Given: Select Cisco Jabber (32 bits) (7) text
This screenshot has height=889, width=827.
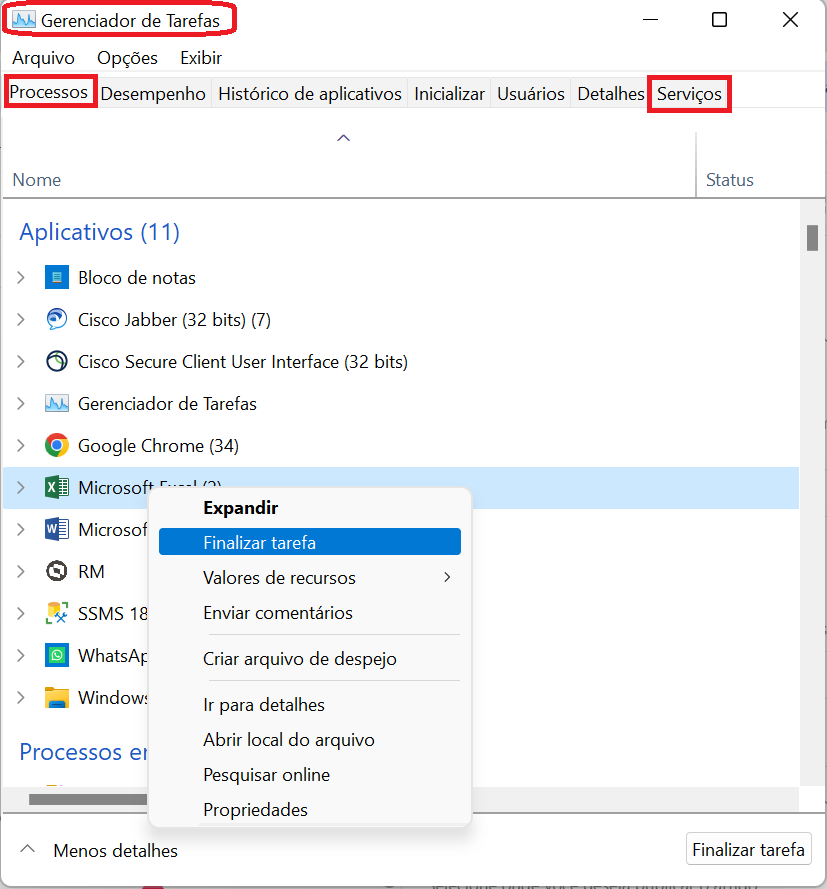Looking at the screenshot, I should (174, 320).
